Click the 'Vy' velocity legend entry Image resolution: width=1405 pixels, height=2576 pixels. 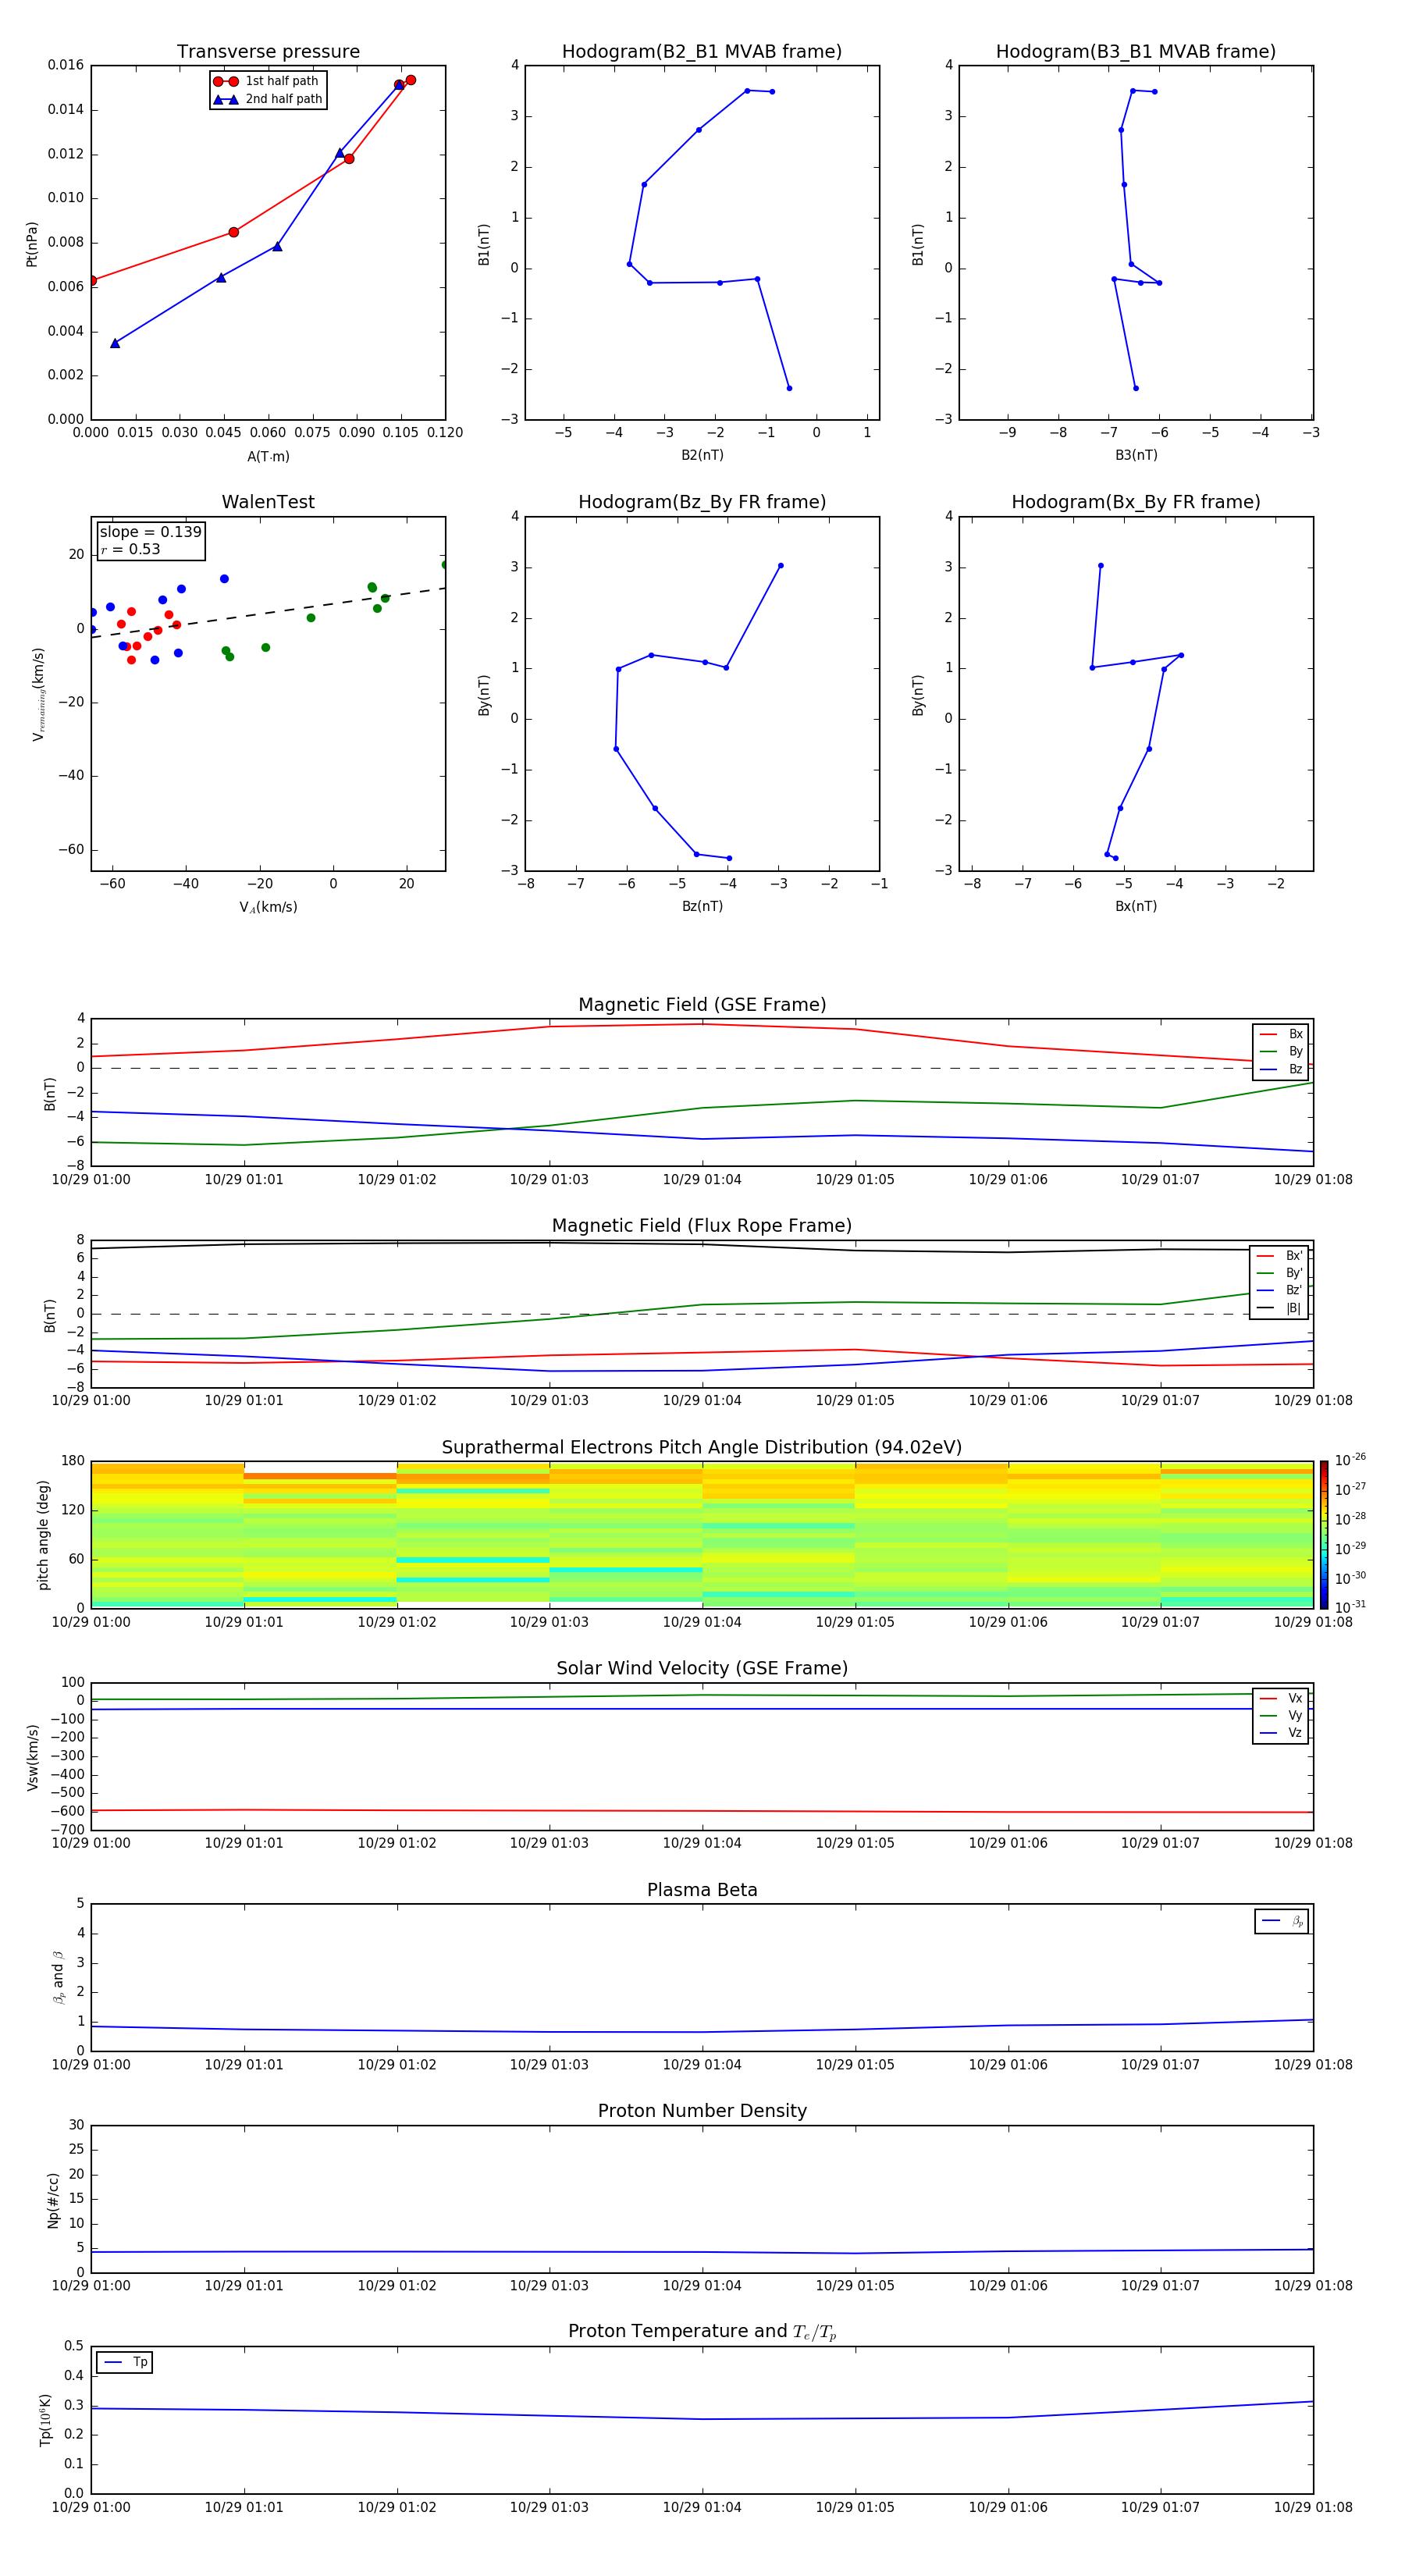(x=1281, y=1716)
